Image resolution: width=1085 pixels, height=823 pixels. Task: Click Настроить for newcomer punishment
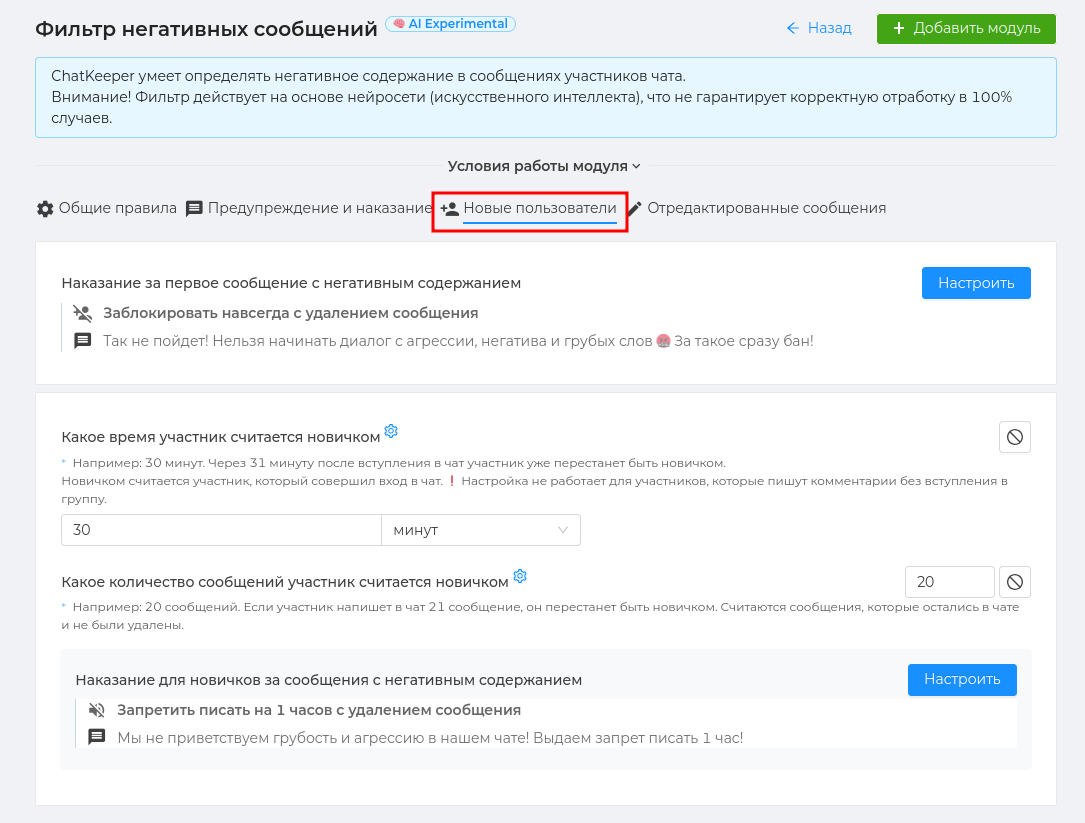[x=962, y=680]
